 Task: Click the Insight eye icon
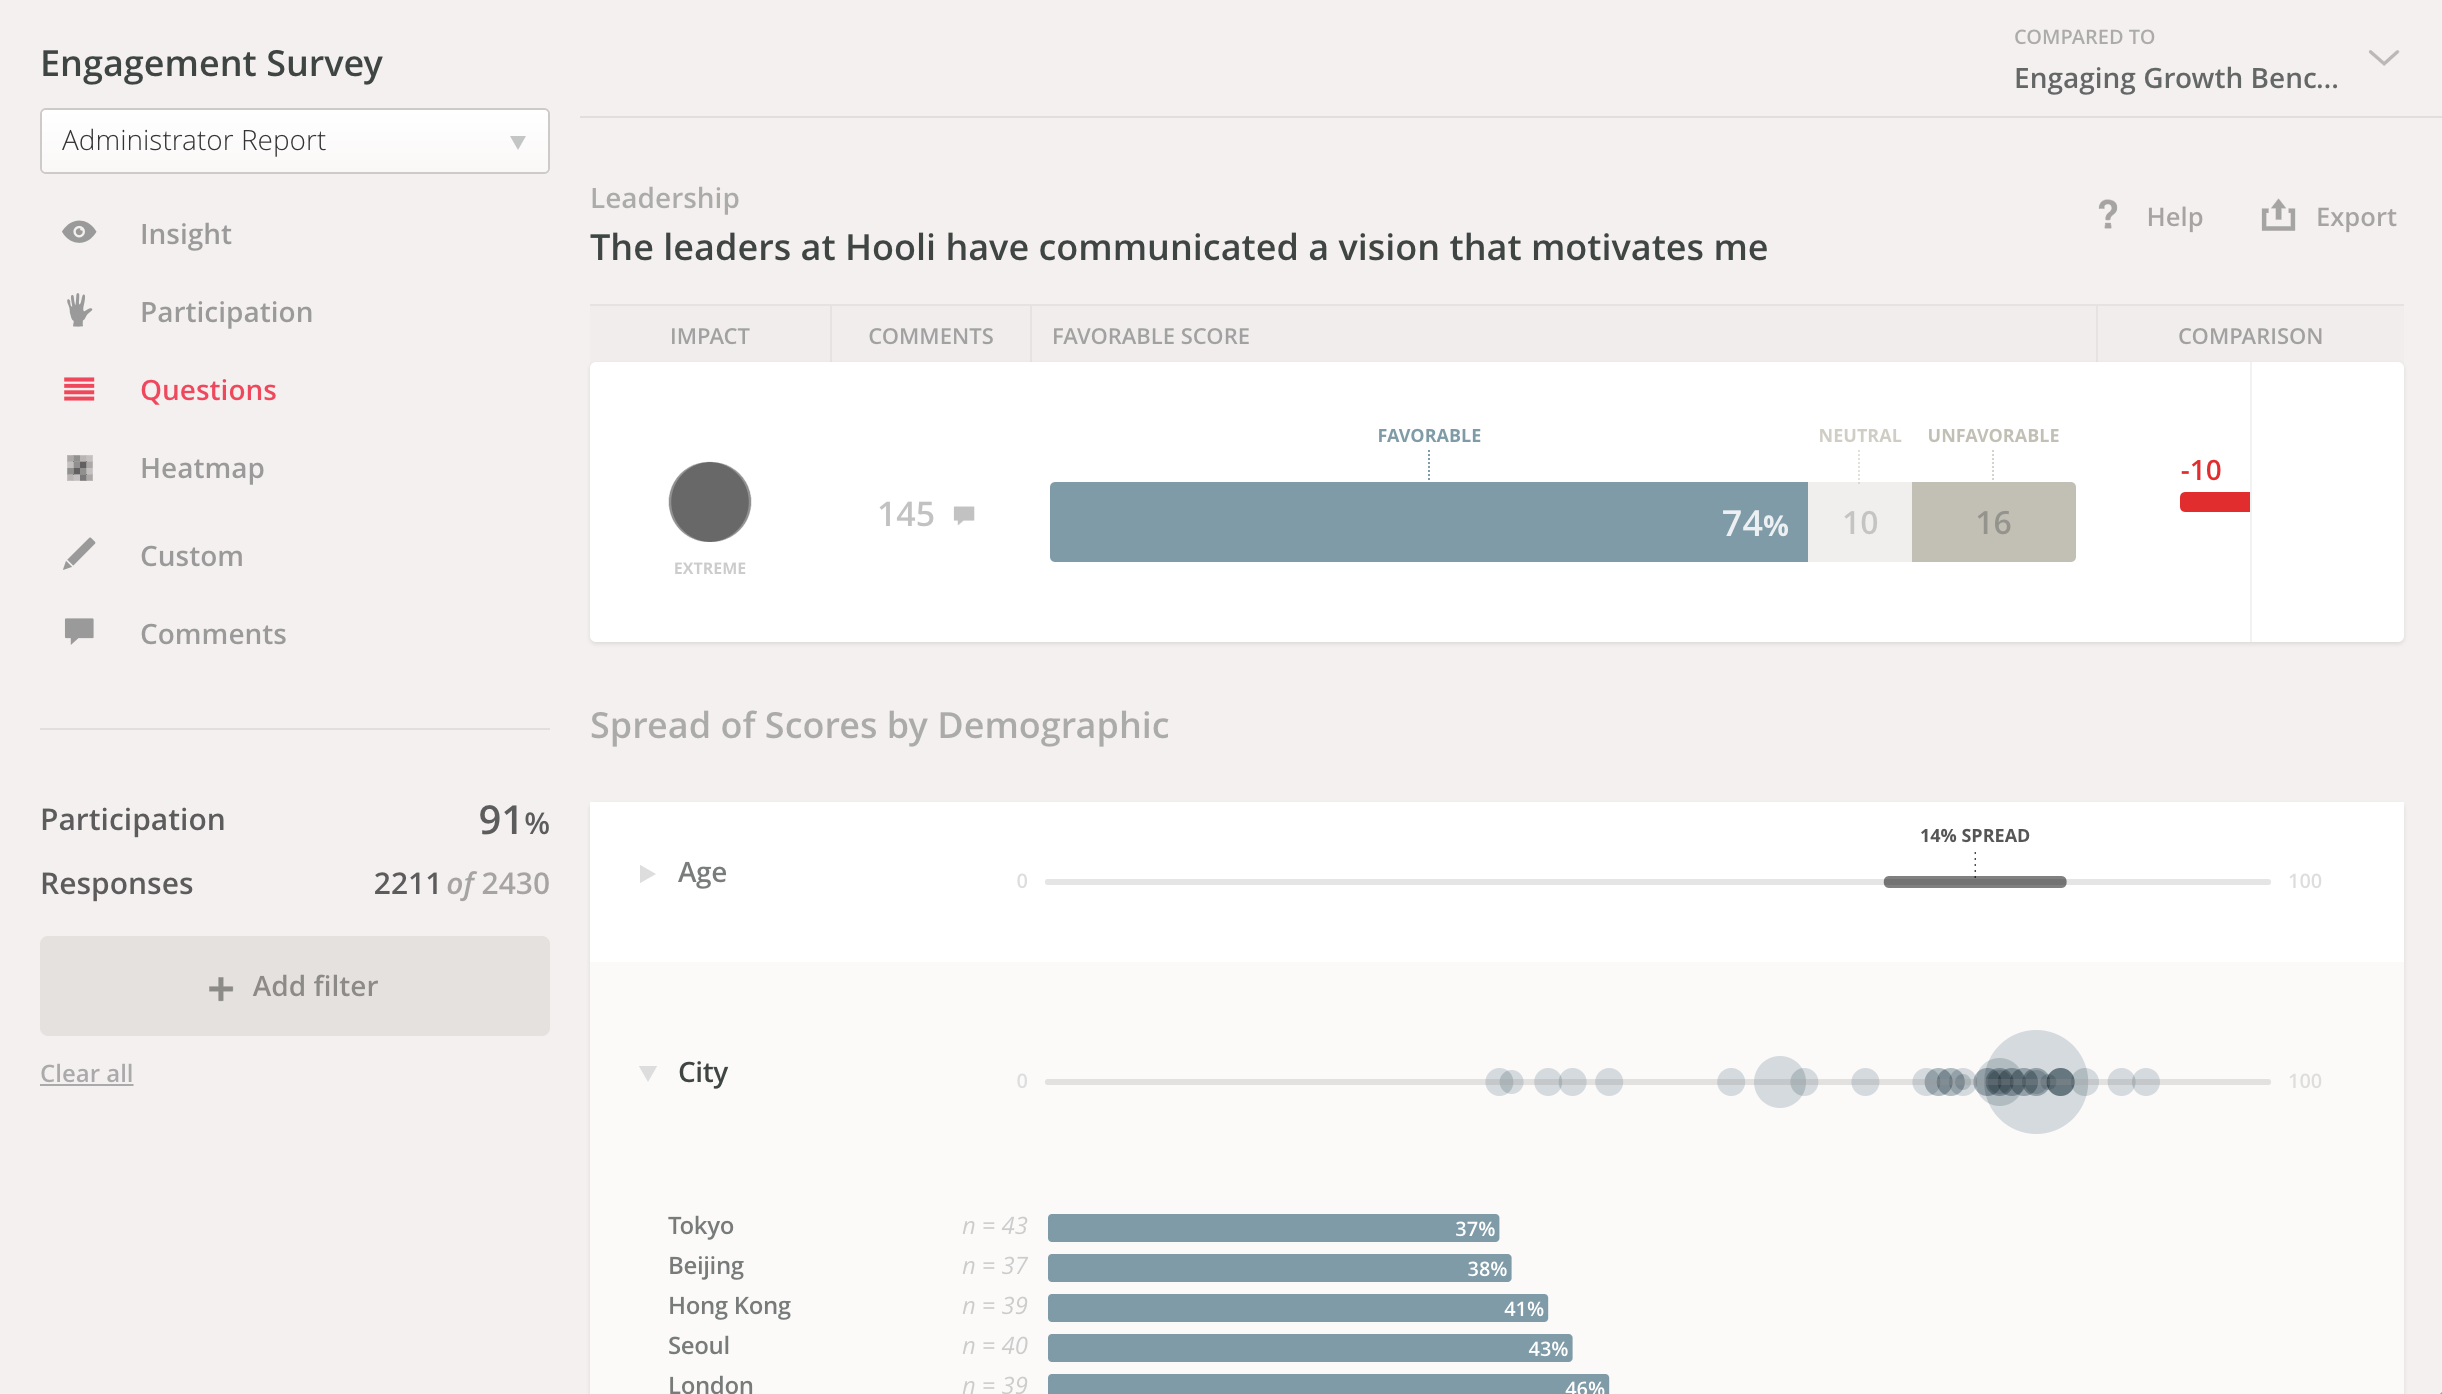(79, 232)
